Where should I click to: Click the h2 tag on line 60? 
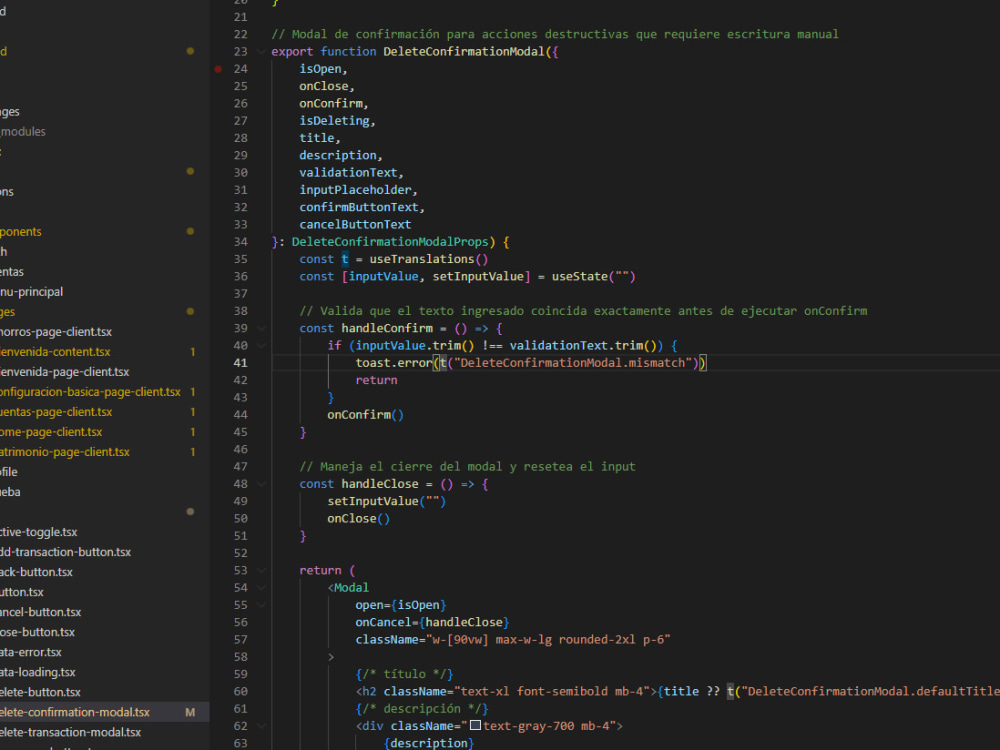coord(369,691)
